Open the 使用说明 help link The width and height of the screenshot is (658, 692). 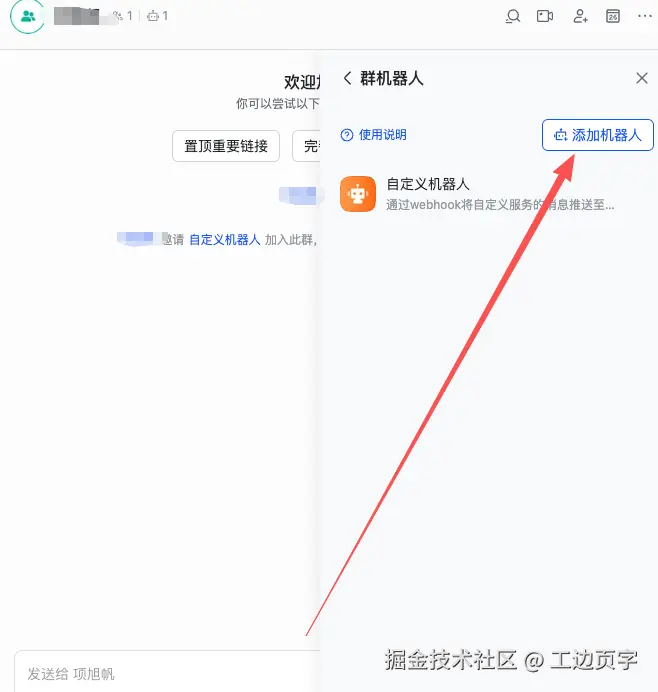[373, 135]
